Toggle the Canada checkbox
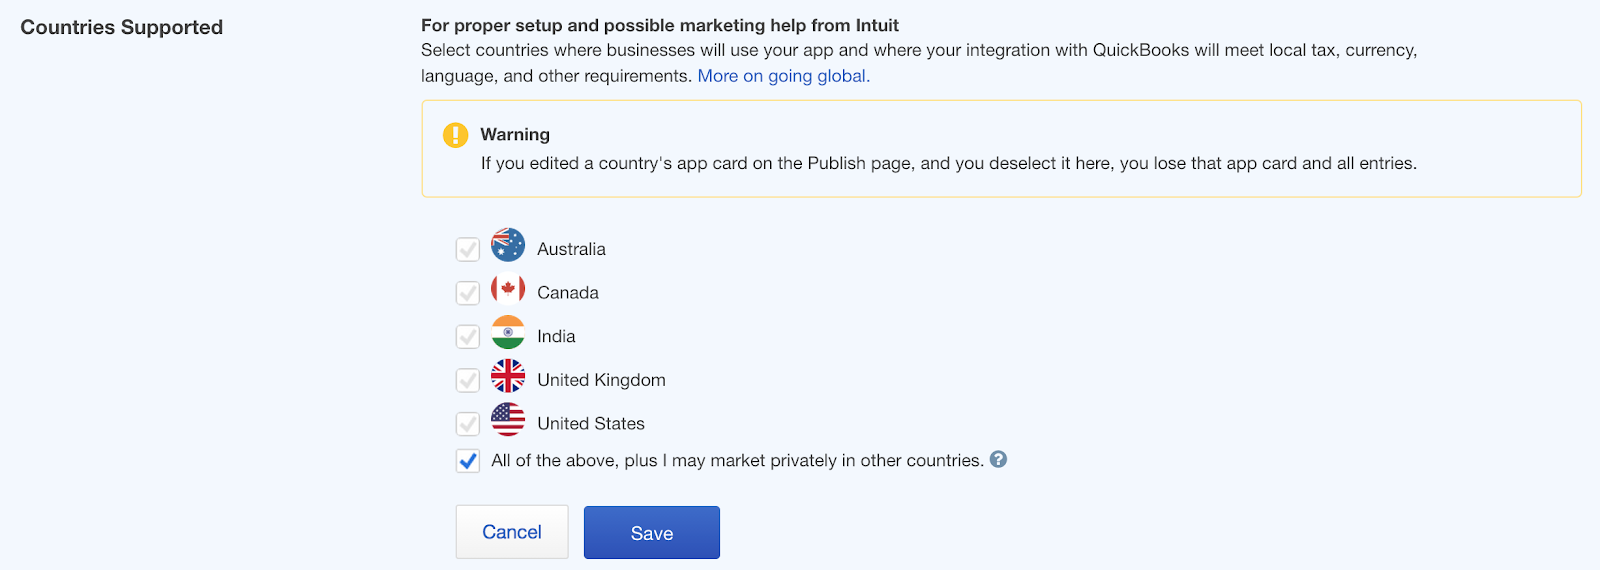 468,293
